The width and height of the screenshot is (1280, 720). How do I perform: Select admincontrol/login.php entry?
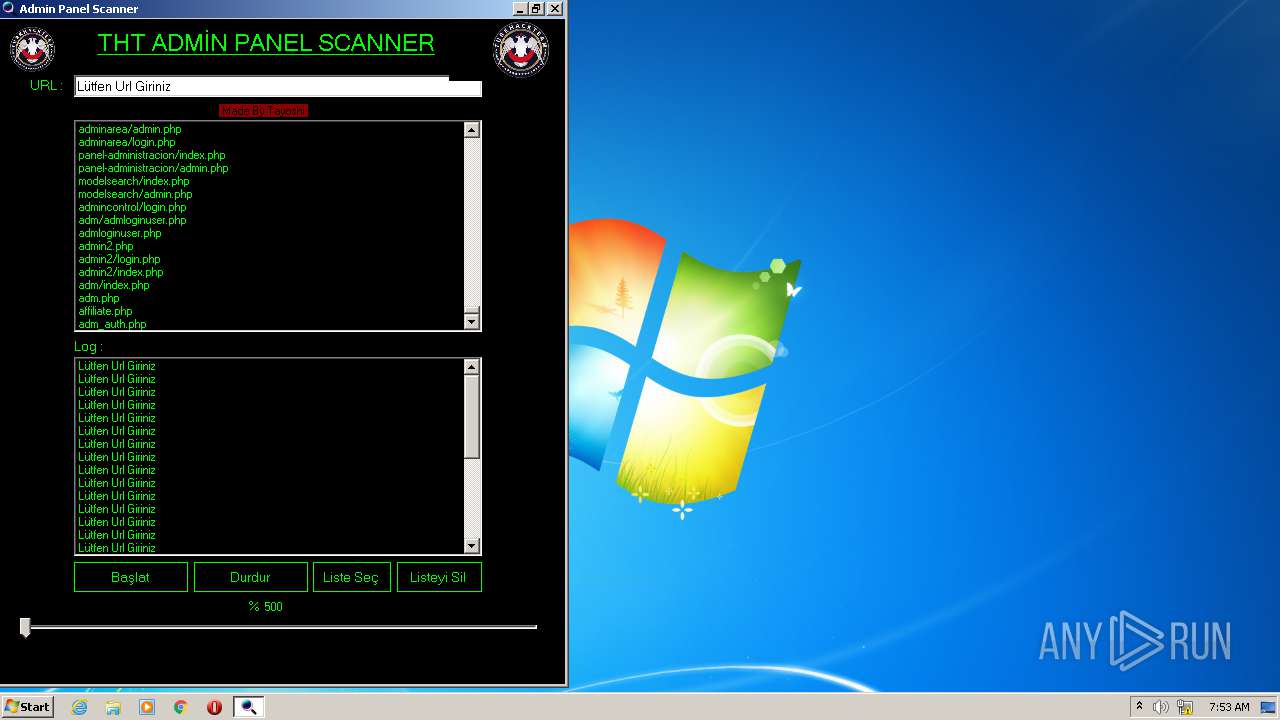(132, 207)
